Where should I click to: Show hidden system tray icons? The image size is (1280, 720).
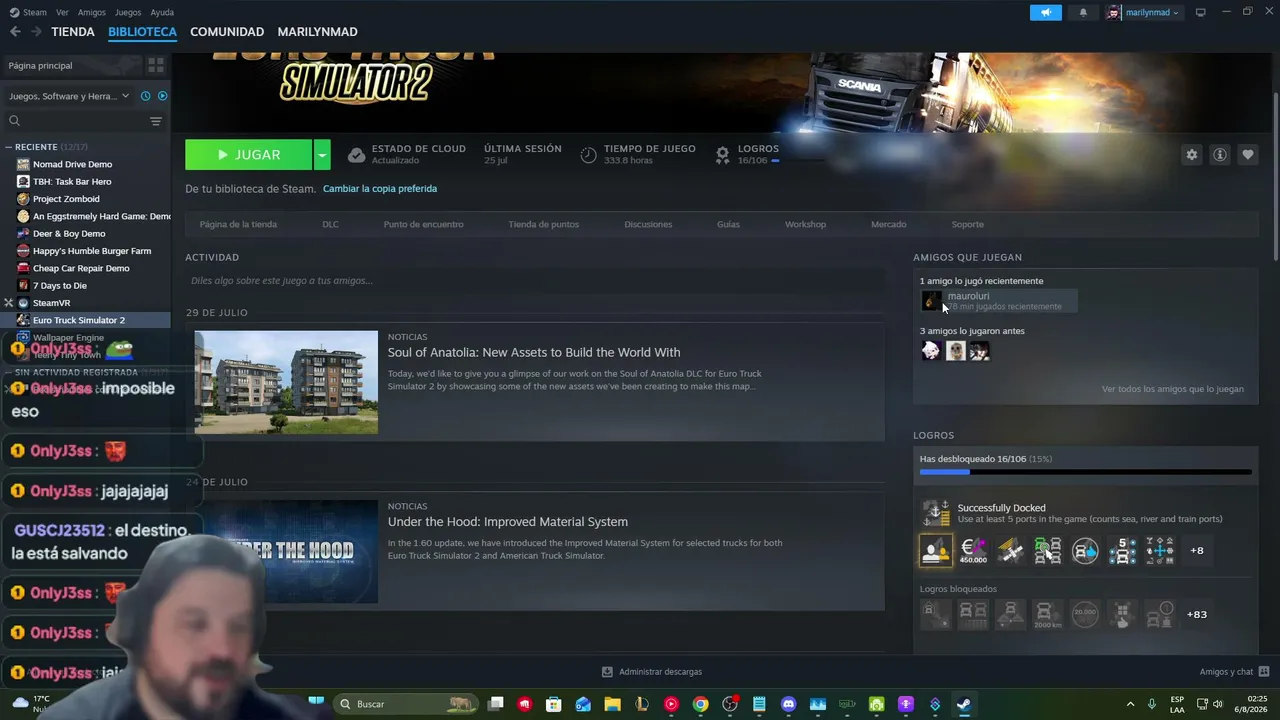[x=1130, y=704]
